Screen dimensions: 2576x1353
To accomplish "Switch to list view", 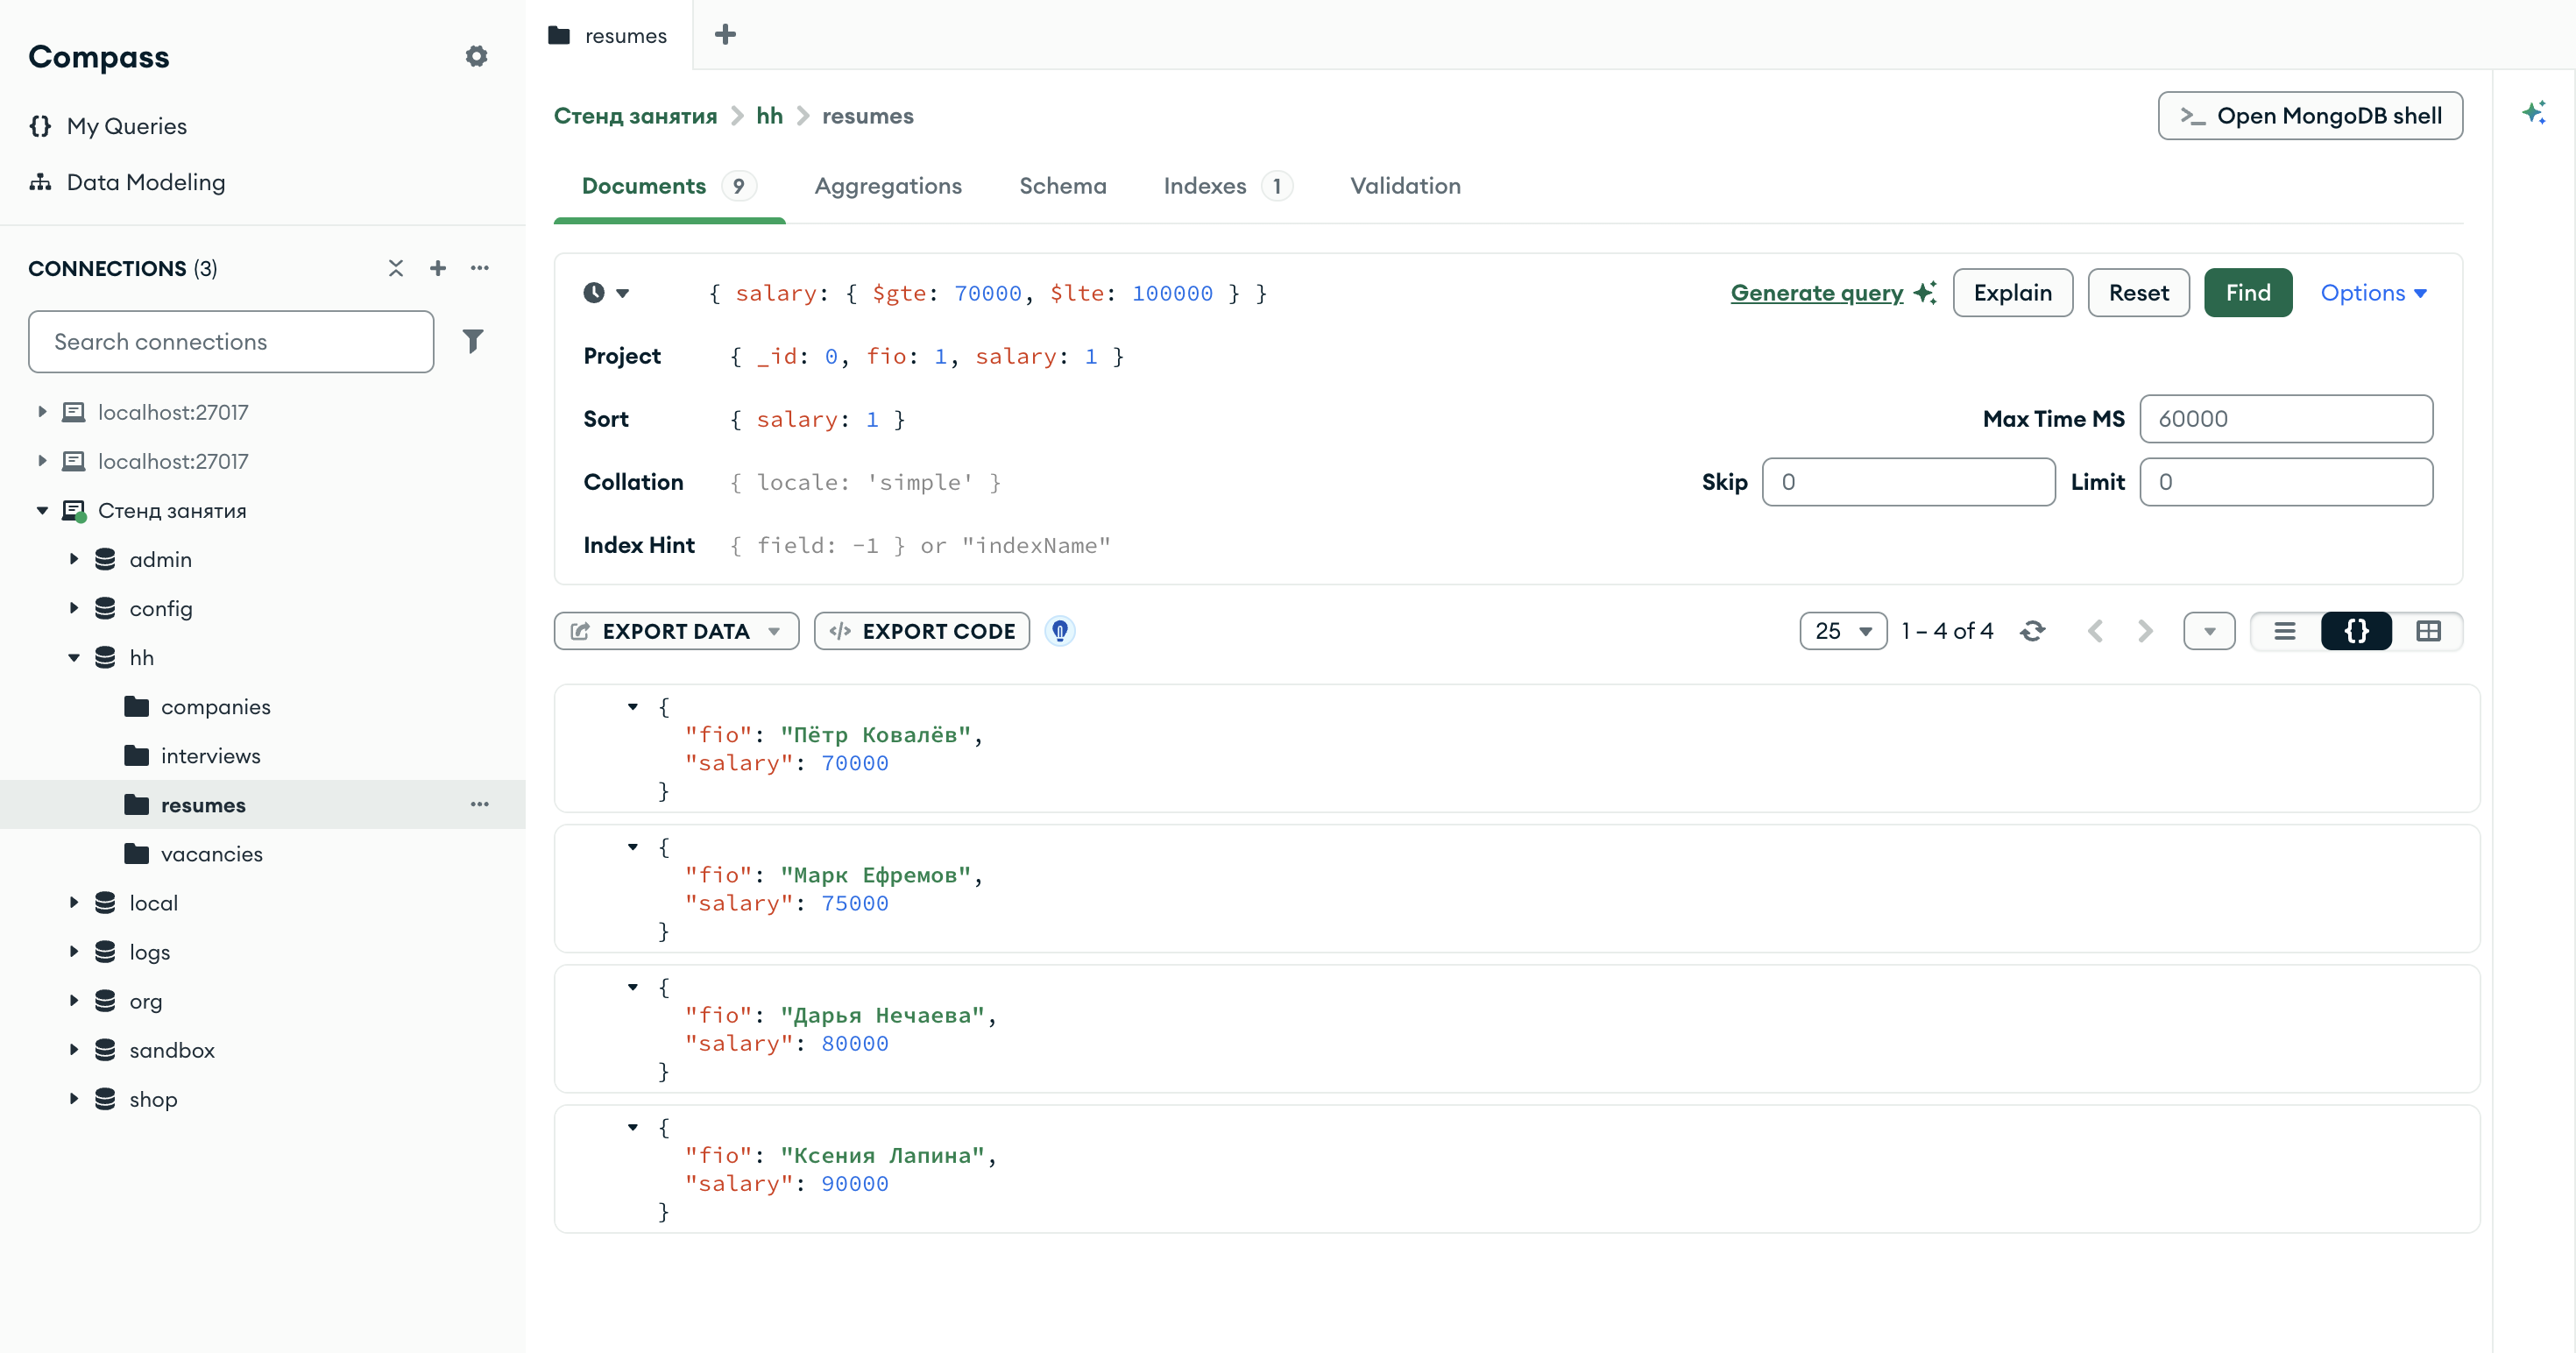I will pyautogui.click(x=2285, y=631).
